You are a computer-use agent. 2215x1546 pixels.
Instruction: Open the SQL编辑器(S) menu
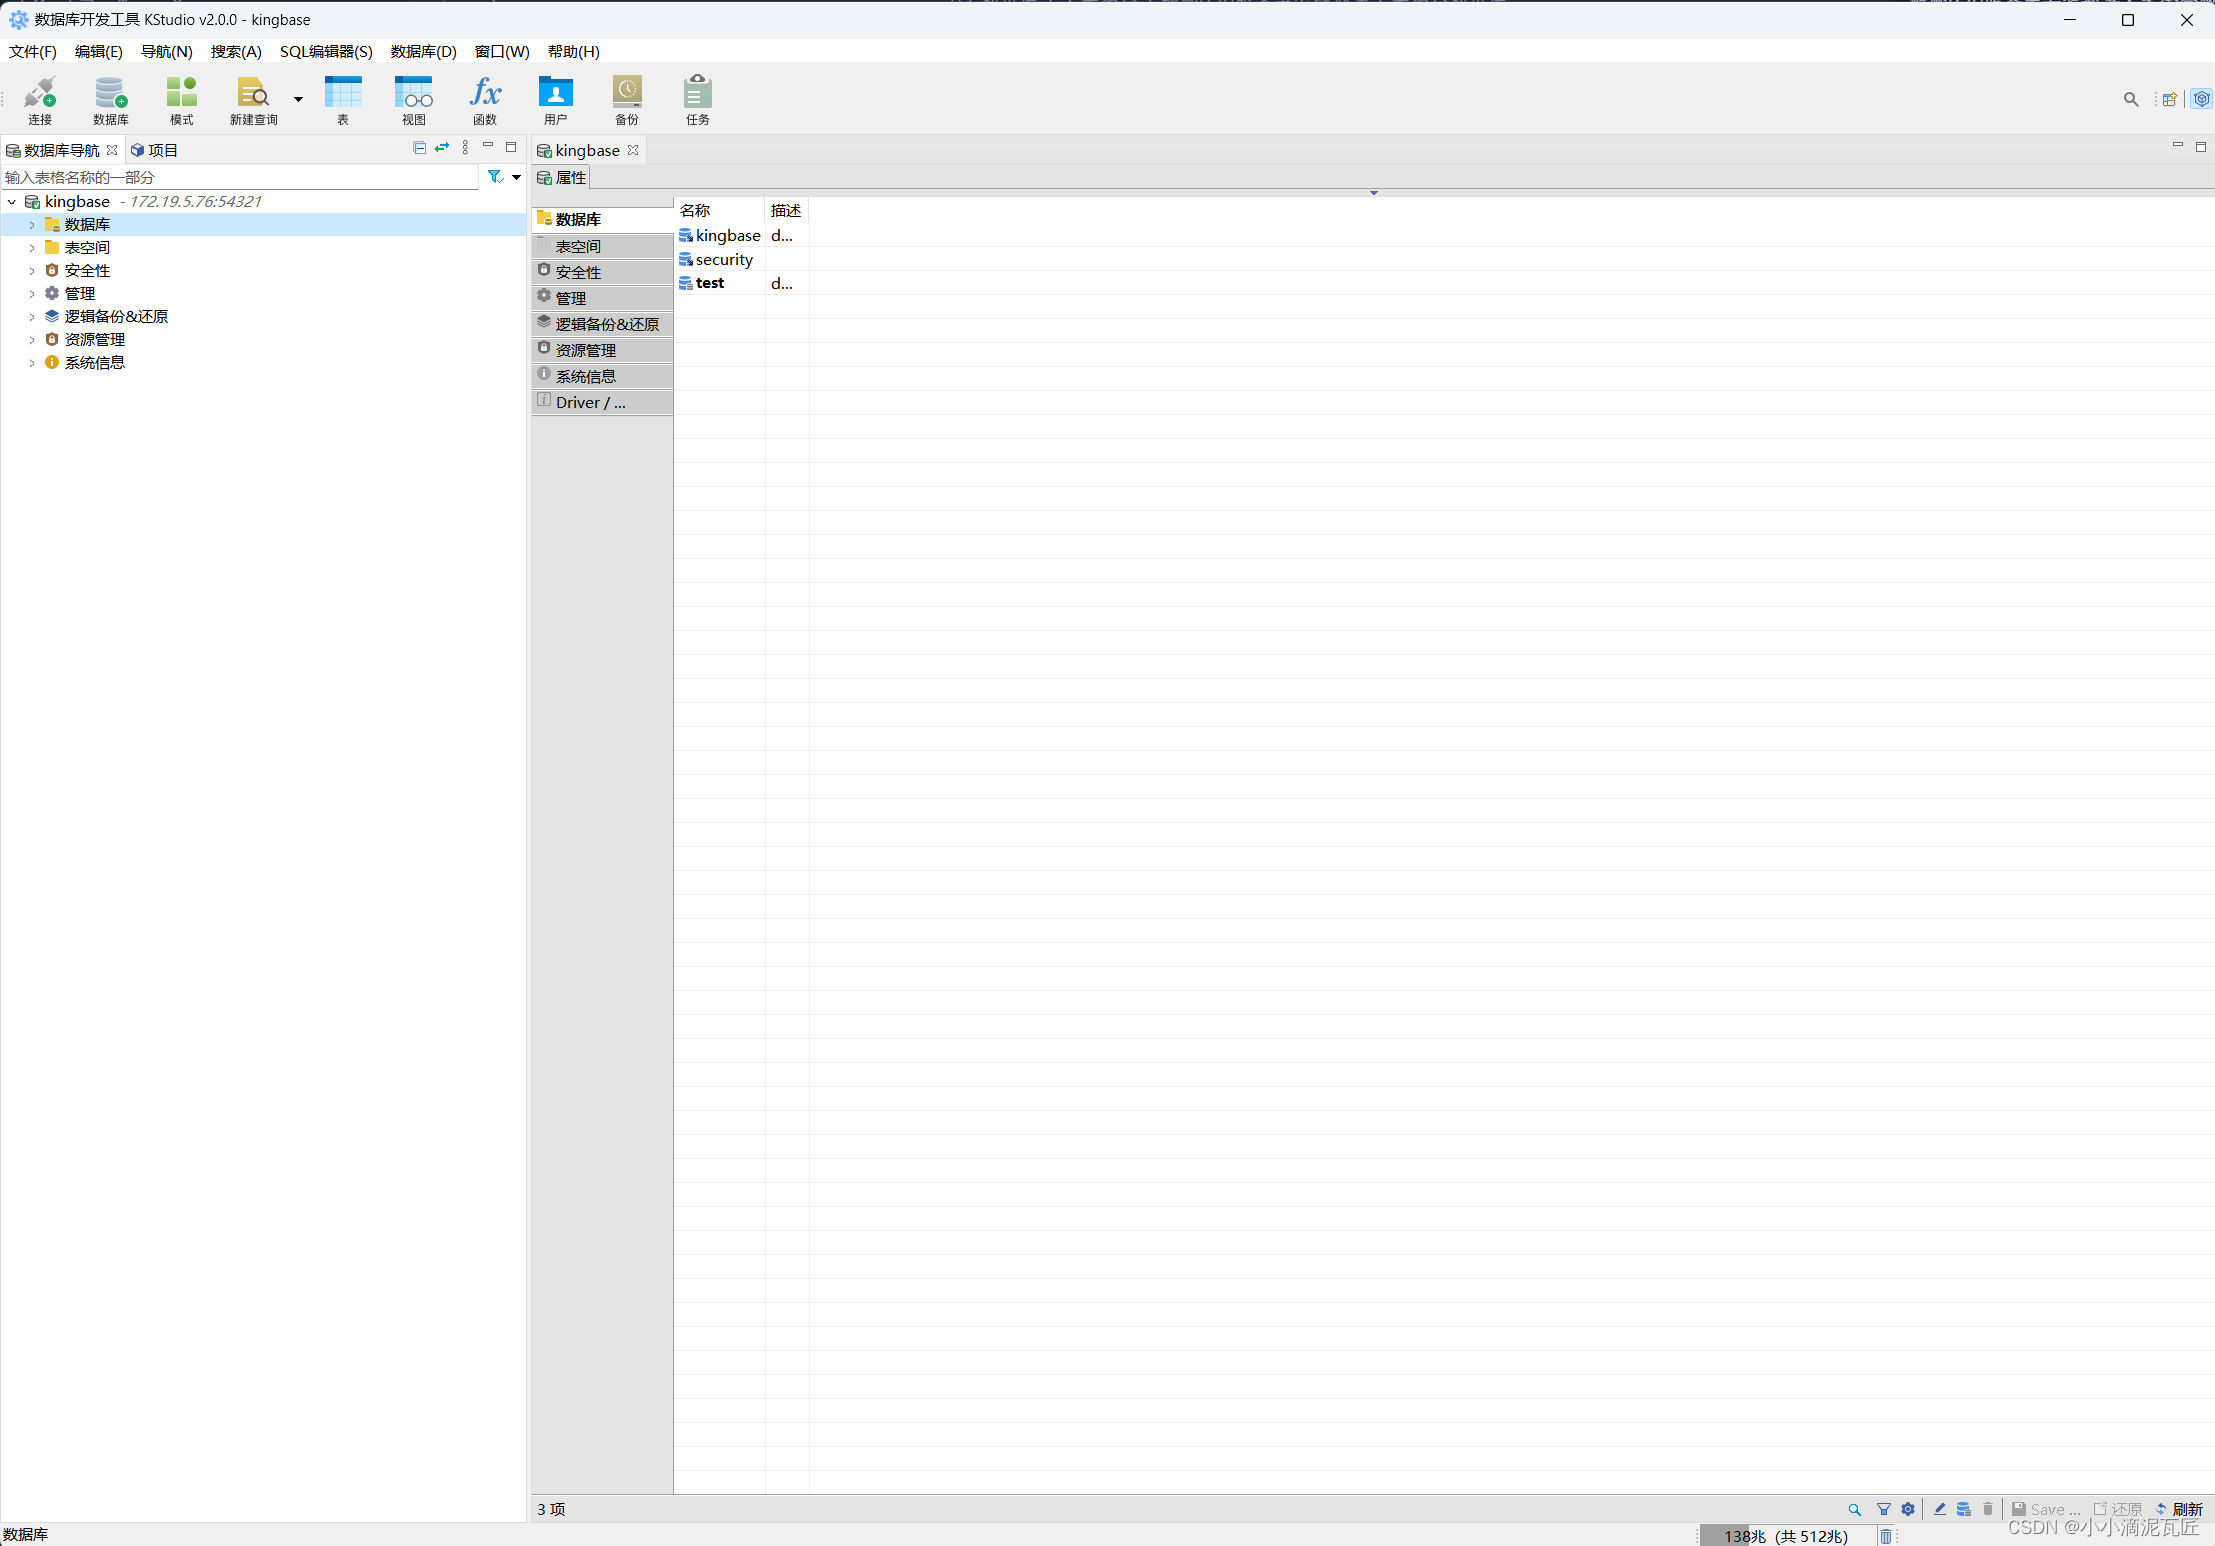[326, 51]
